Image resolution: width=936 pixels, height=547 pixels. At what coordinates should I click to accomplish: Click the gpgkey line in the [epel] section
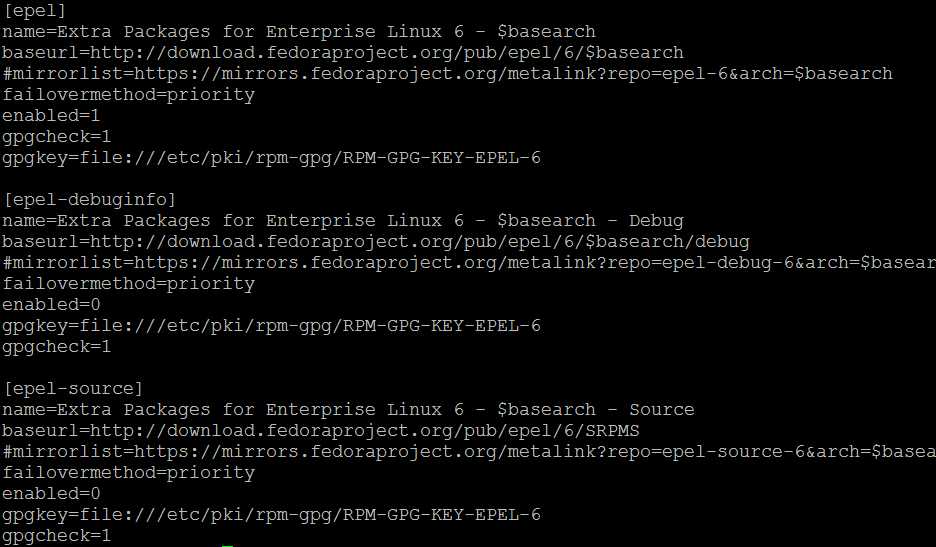271,157
